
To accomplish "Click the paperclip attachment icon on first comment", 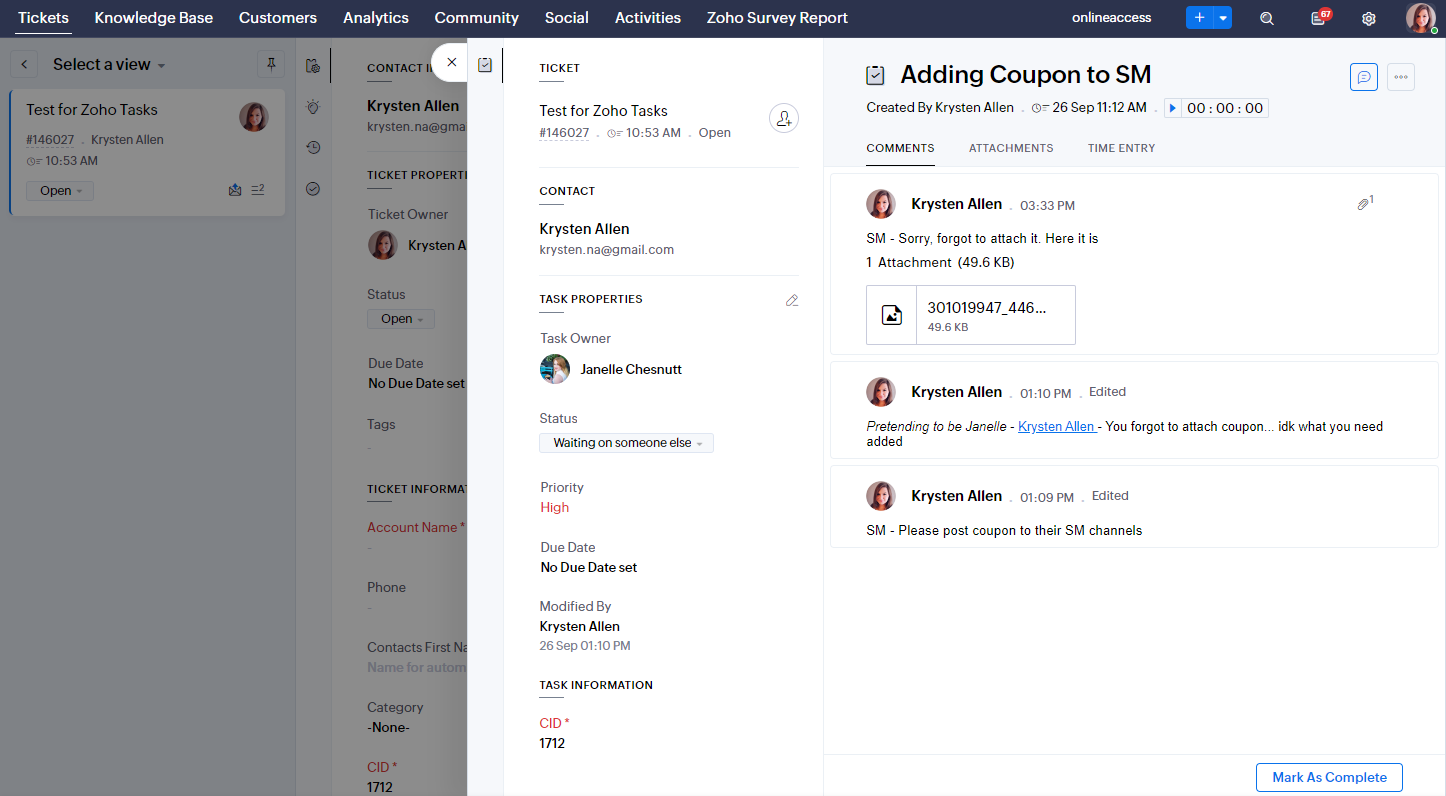I will pos(1363,204).
